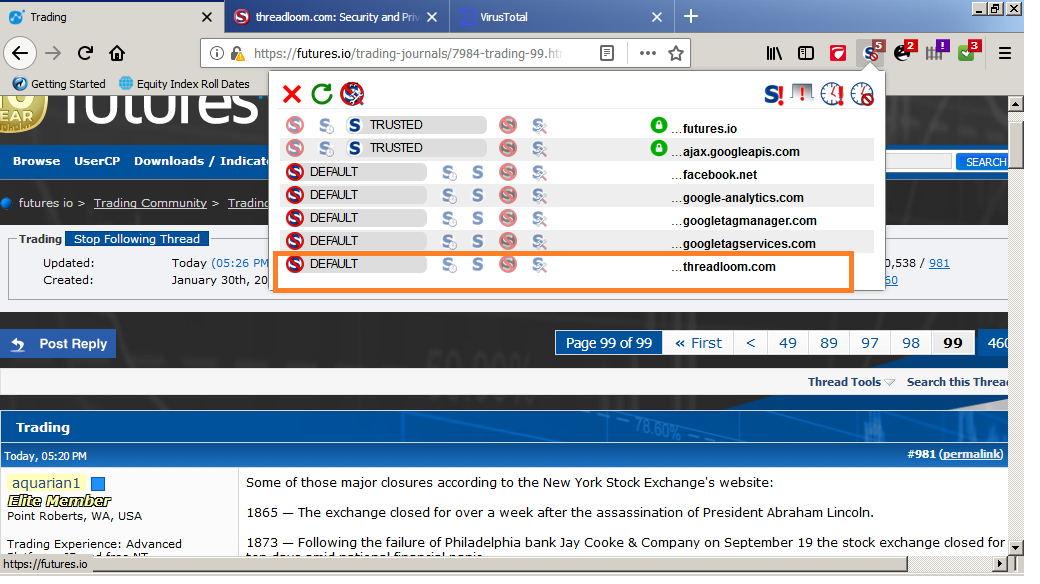Viewport: 1040px width, 584px height.
Task: Open aquarian1 user profile
Action: tap(46, 483)
